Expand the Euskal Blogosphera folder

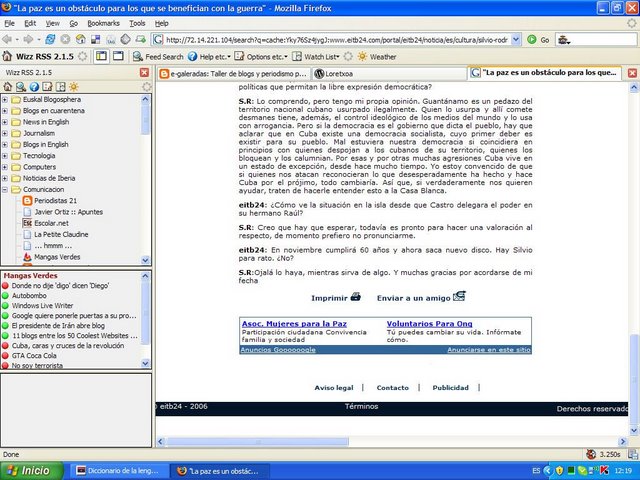[5, 100]
